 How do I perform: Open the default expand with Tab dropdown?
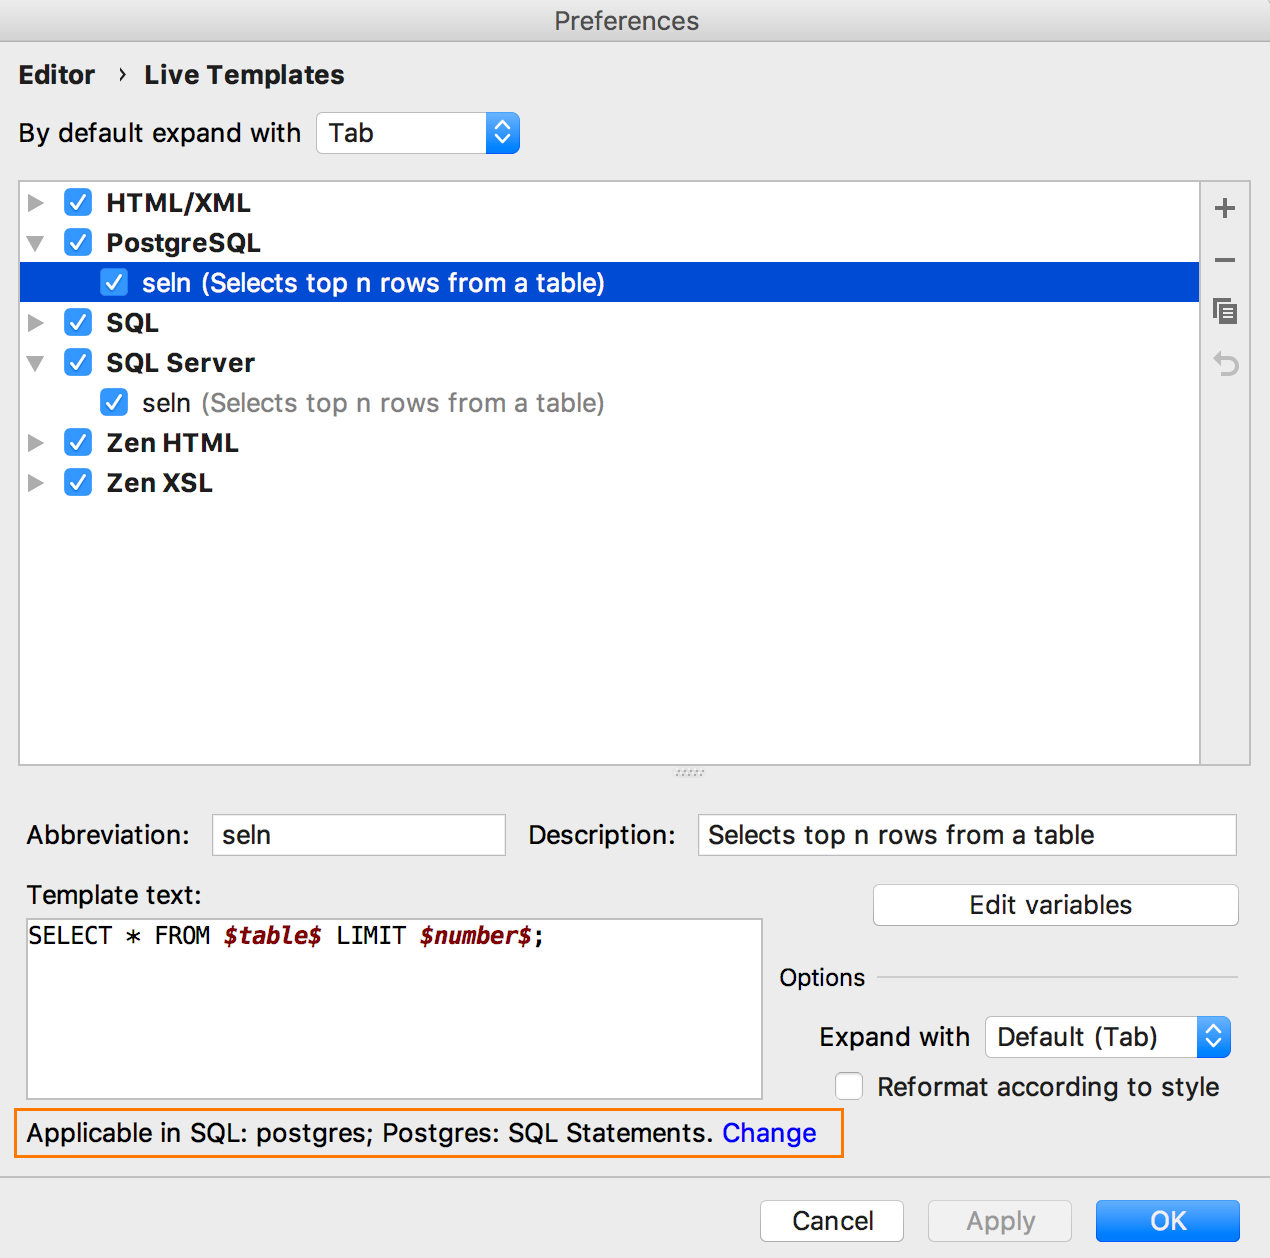tap(418, 133)
